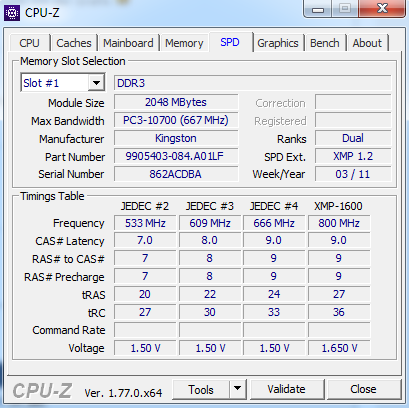This screenshot has width=409, height=408.
Task: Click the CPU-Z title bar text
Action: tap(42, 13)
